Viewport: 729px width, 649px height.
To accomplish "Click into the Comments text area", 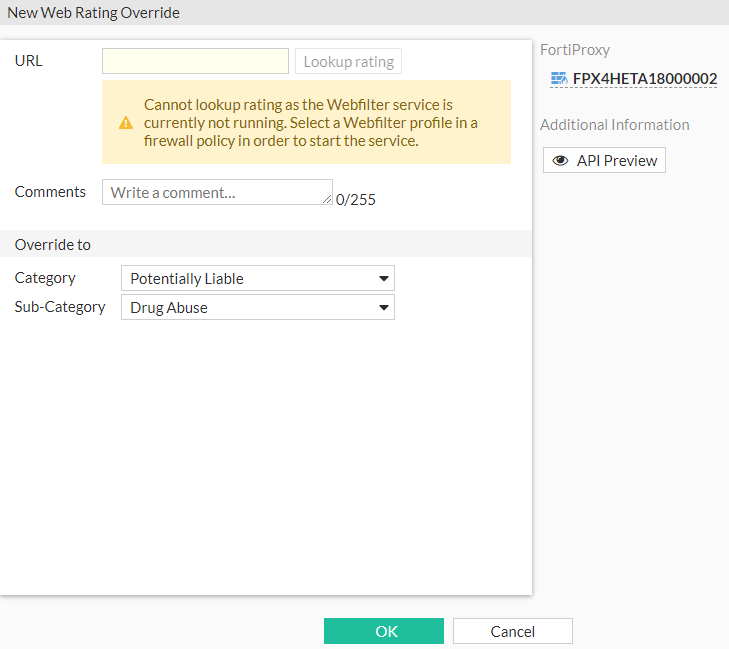I will coord(215,192).
